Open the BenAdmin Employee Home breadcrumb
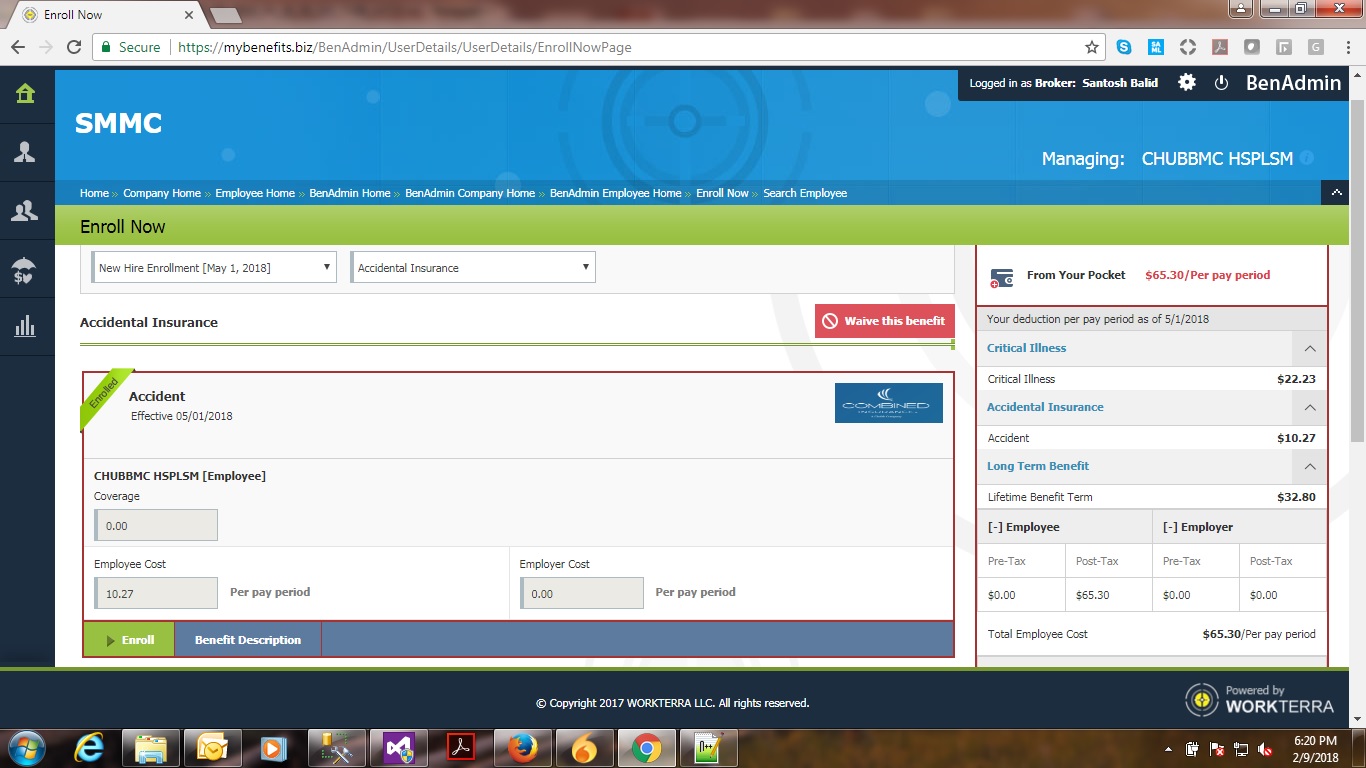The width and height of the screenshot is (1366, 768). [615, 193]
